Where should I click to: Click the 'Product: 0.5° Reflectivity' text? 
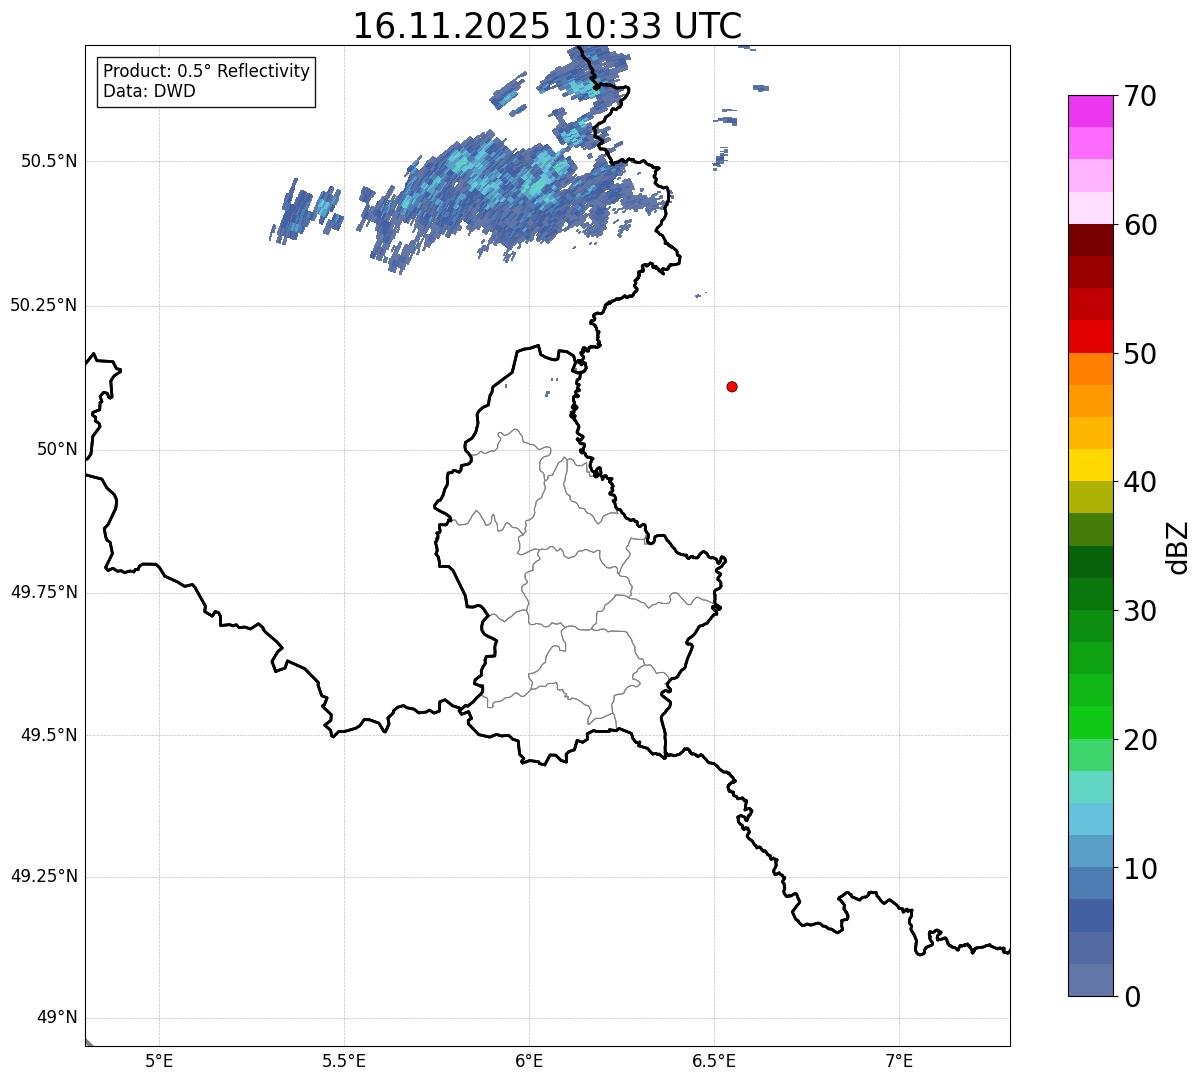[206, 72]
